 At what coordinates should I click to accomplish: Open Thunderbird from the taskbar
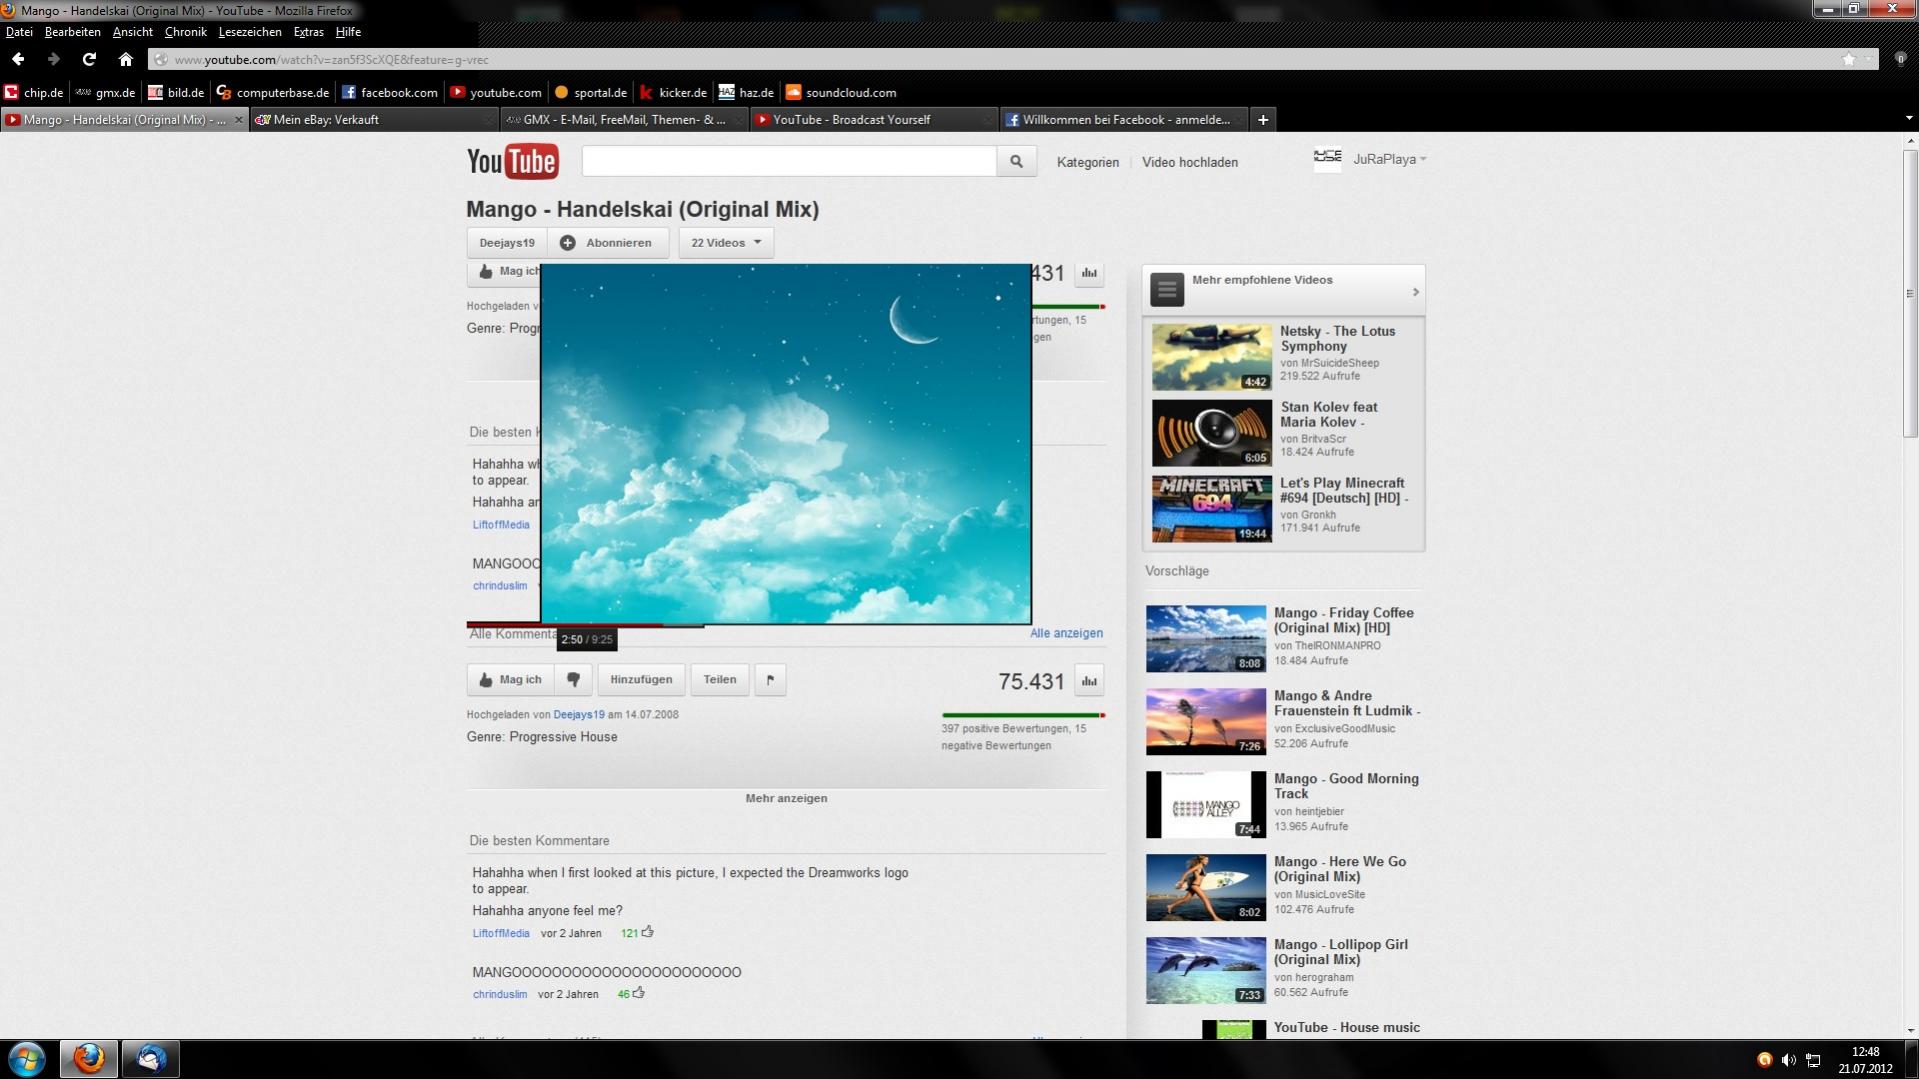tap(151, 1058)
